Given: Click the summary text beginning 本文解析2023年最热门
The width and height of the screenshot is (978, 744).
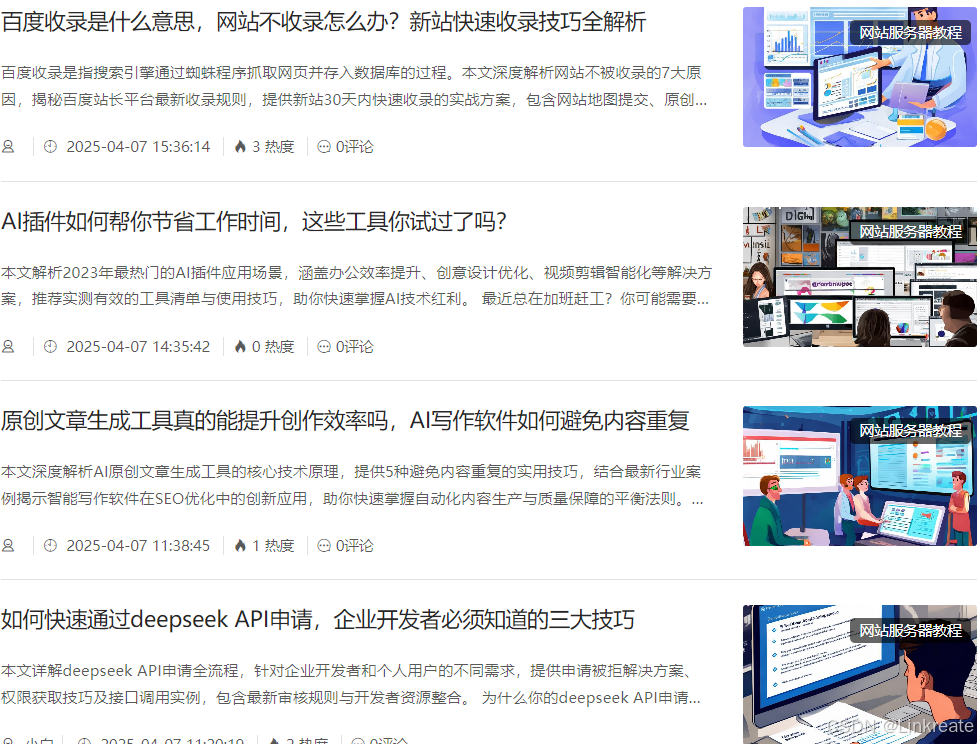Looking at the screenshot, I should pyautogui.click(x=356, y=286).
